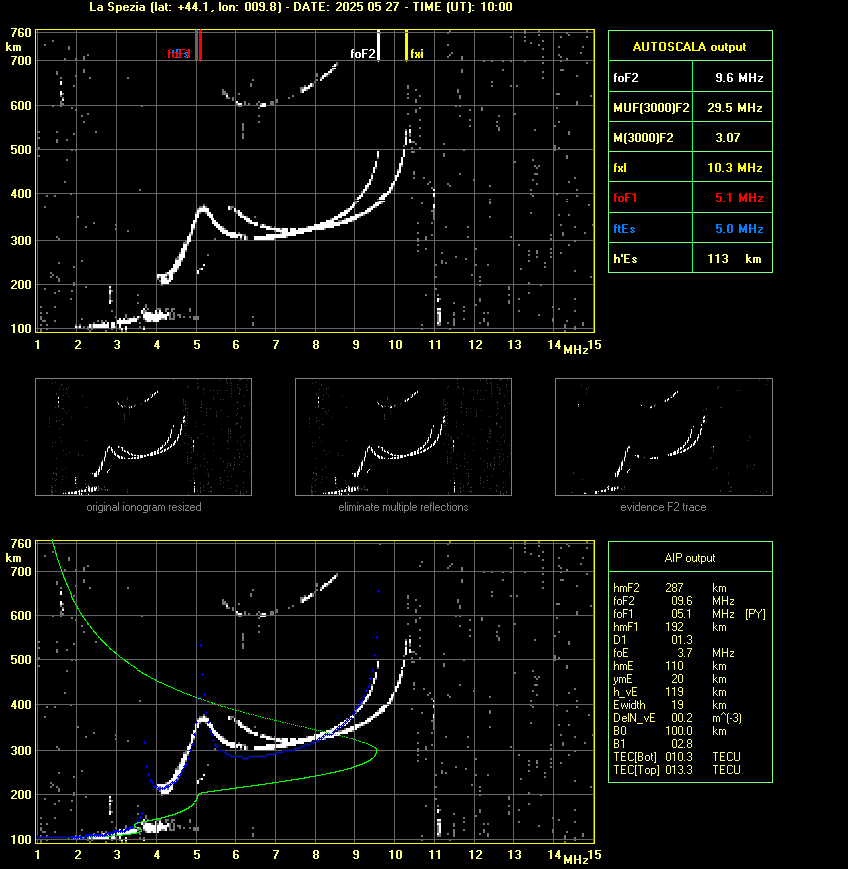Click the [PY] tag beside foF1

point(755,614)
